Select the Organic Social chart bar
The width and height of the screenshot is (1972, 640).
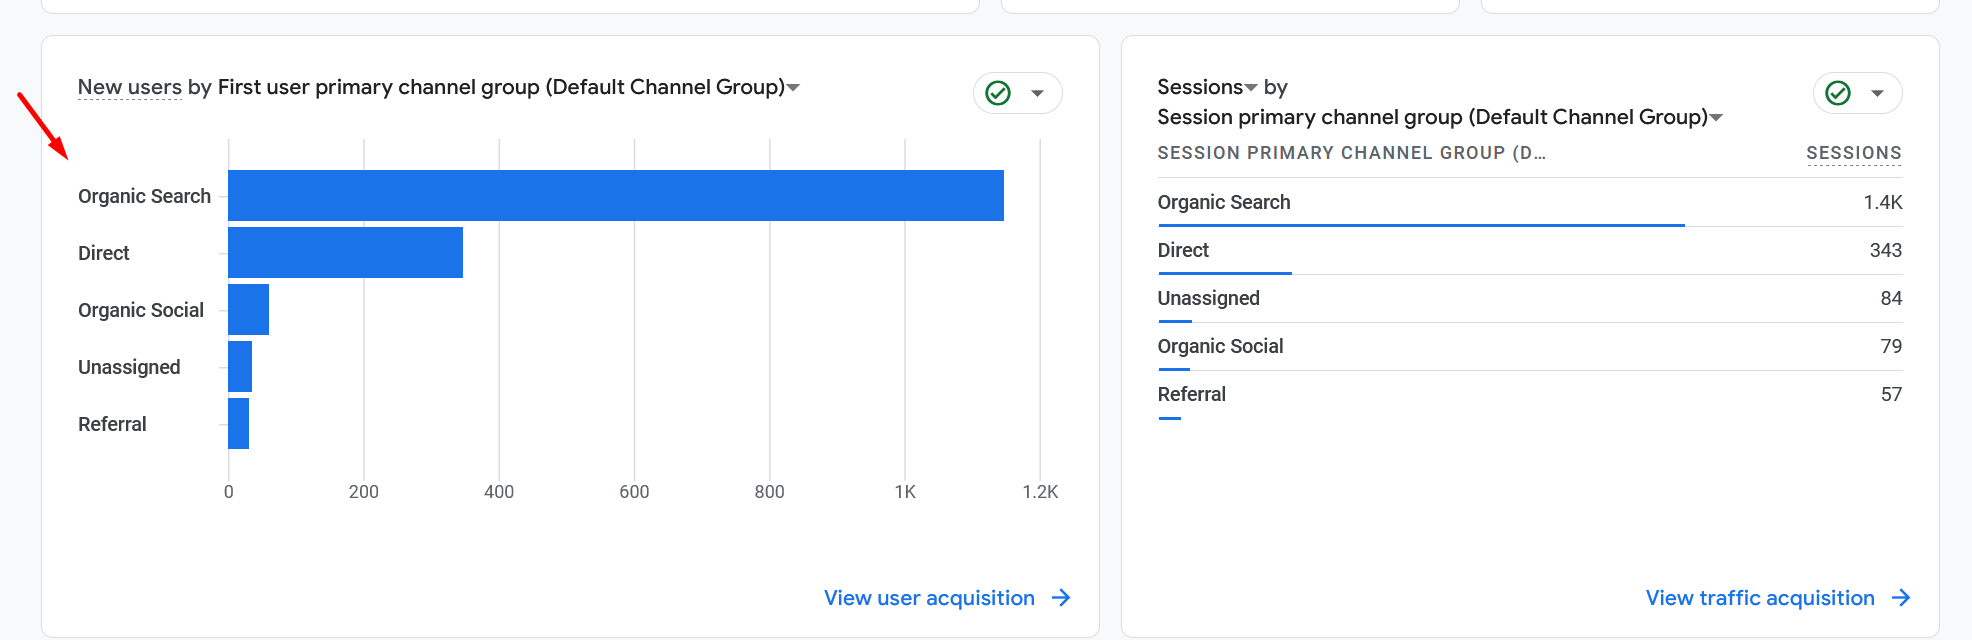248,309
